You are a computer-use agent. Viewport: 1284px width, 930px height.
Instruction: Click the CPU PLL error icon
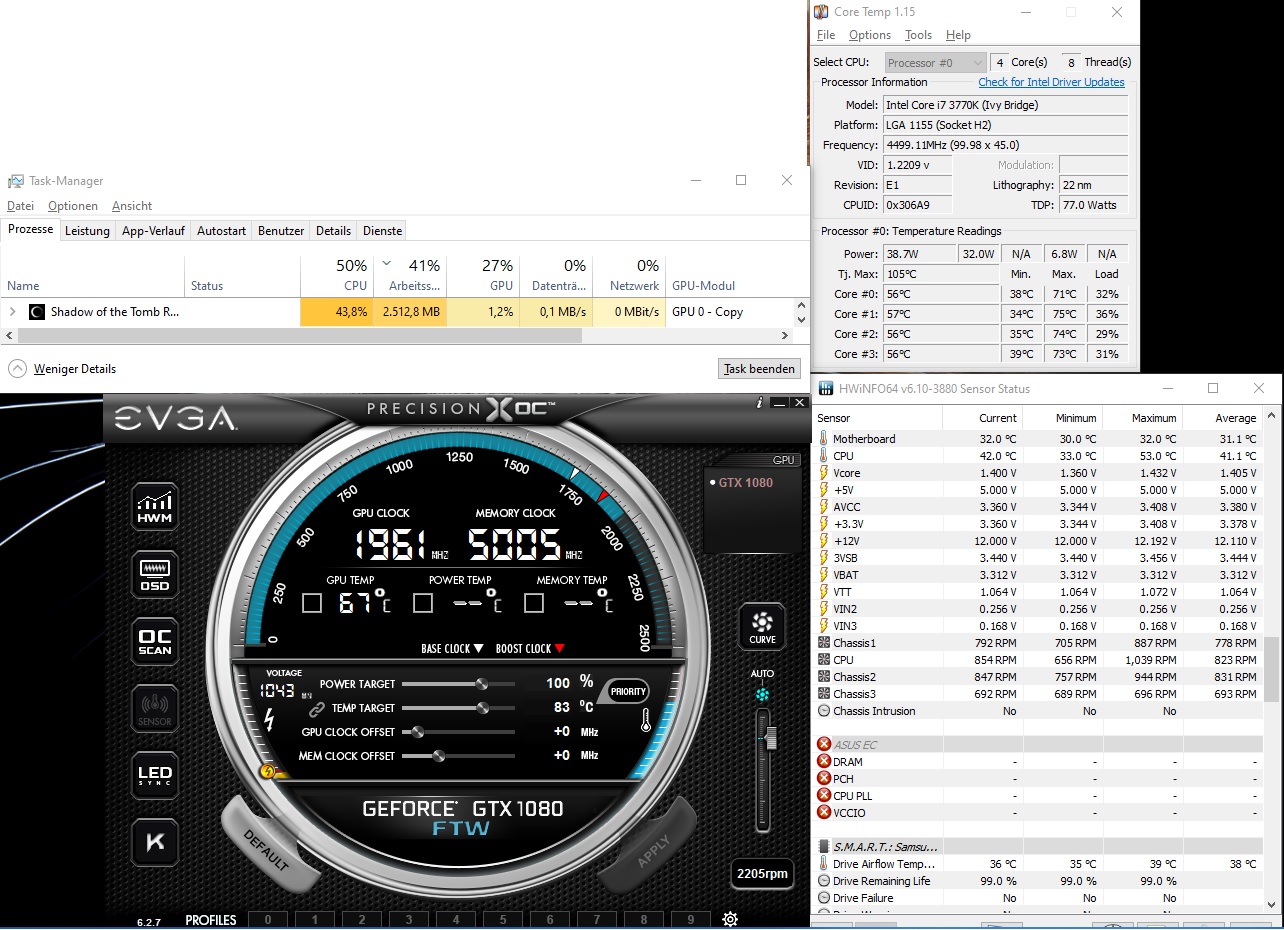824,796
